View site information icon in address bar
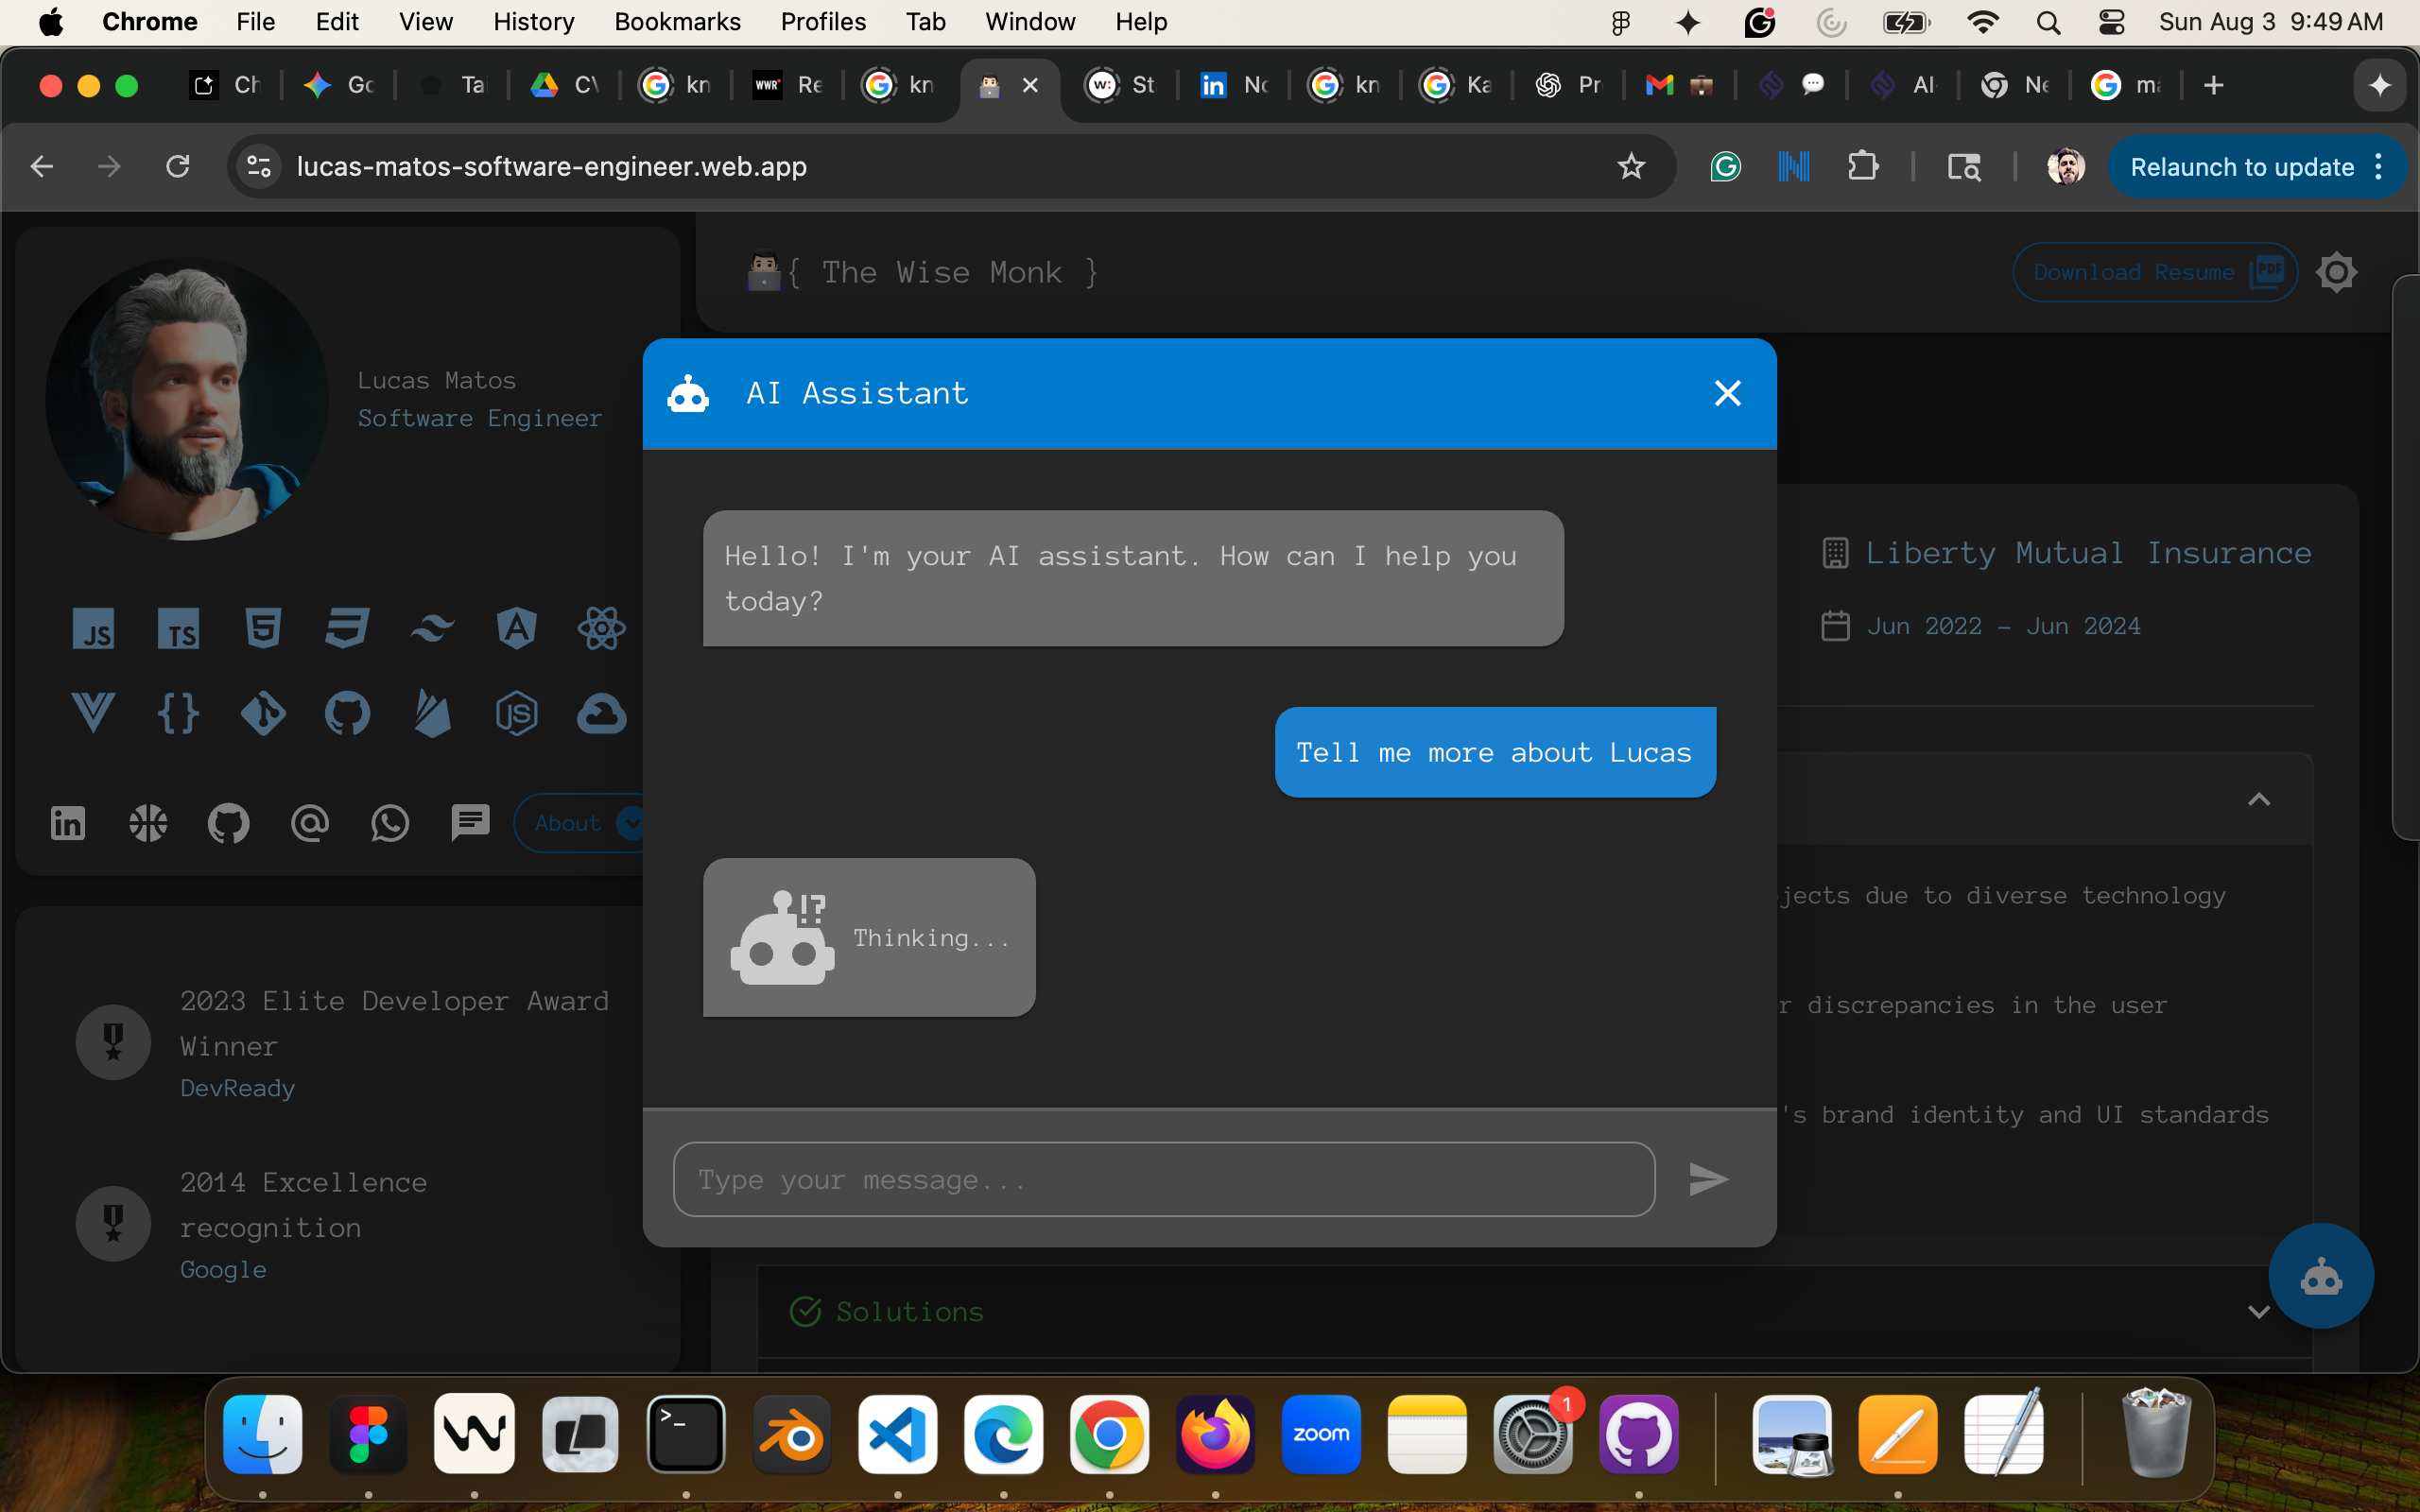This screenshot has width=2420, height=1512. coord(258,166)
